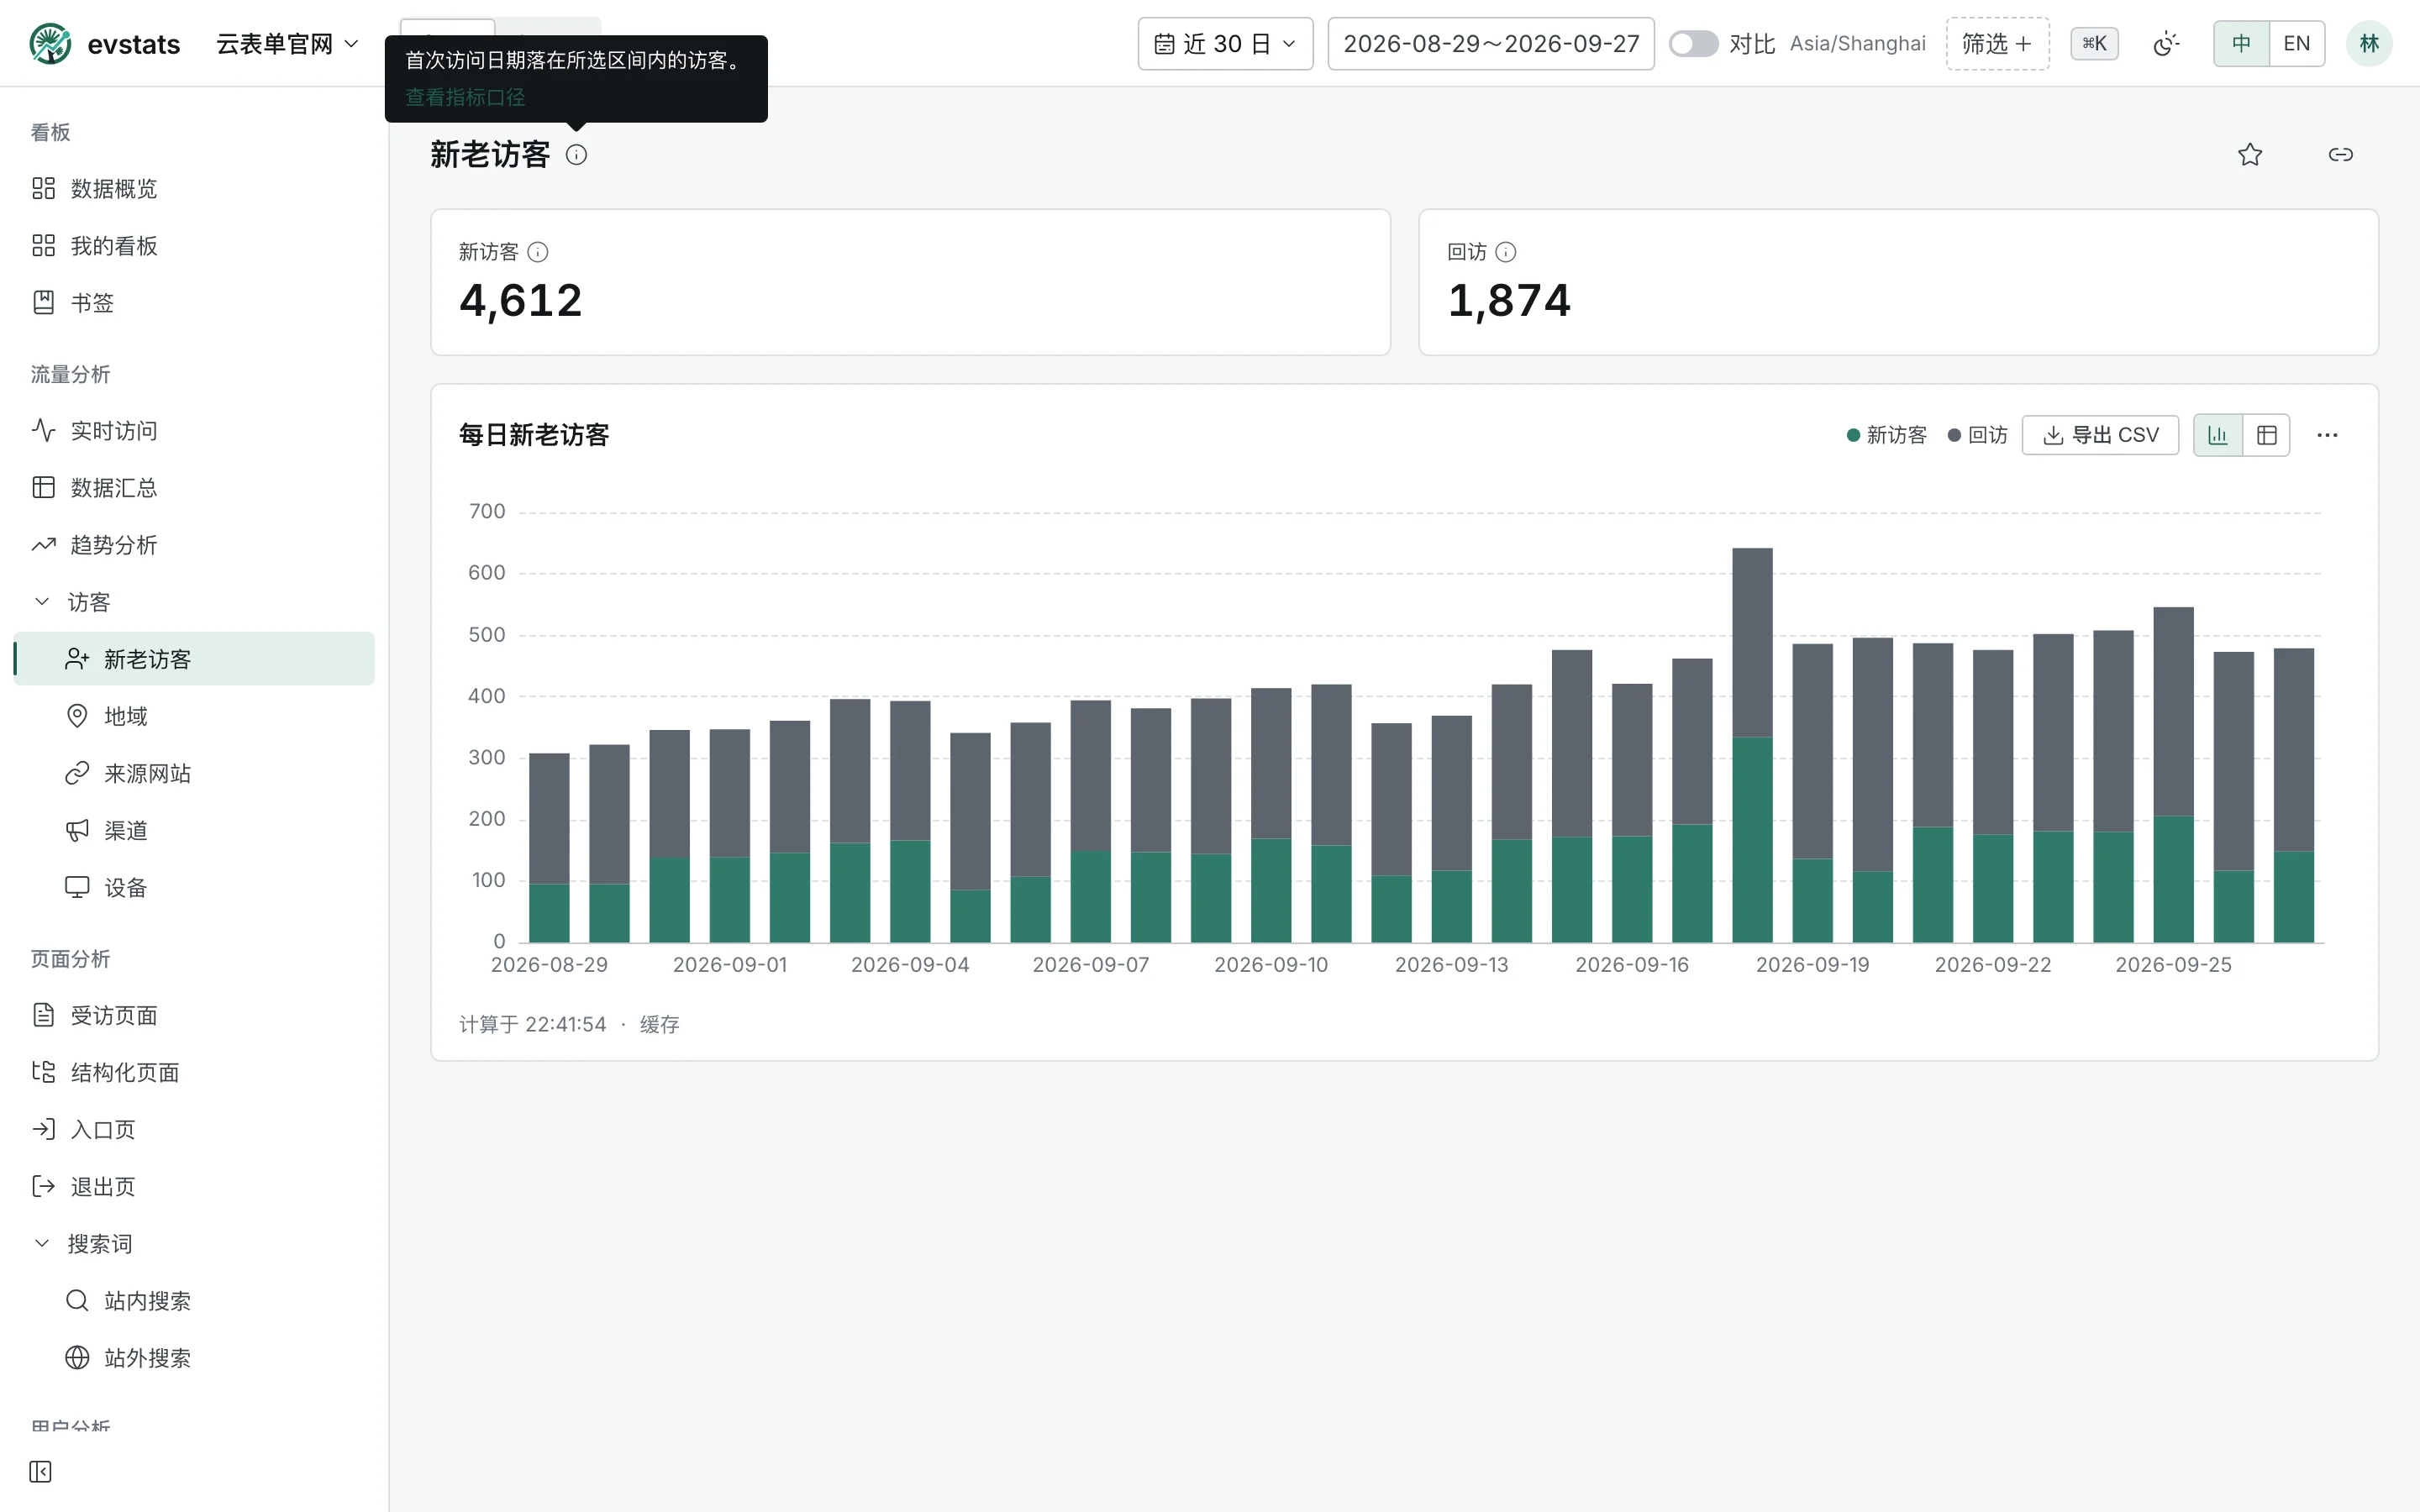The width and height of the screenshot is (2420, 1512).
Task: Open 站外搜索 report
Action: [x=194, y=1358]
